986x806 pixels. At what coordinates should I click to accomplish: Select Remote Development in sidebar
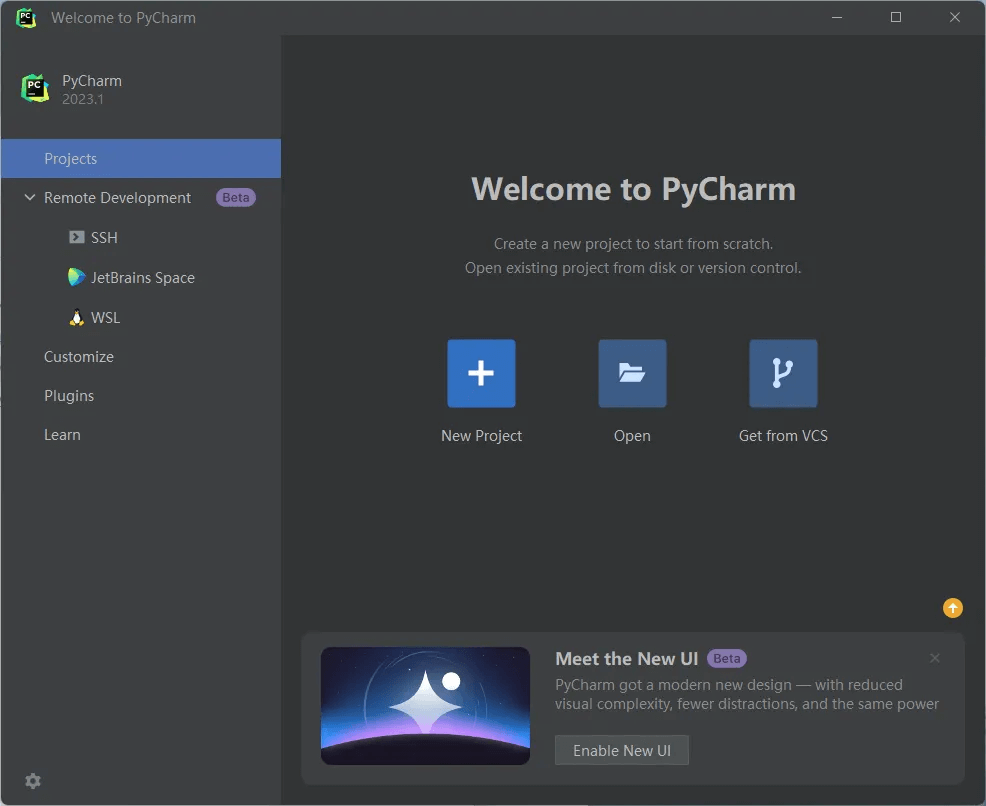(117, 197)
